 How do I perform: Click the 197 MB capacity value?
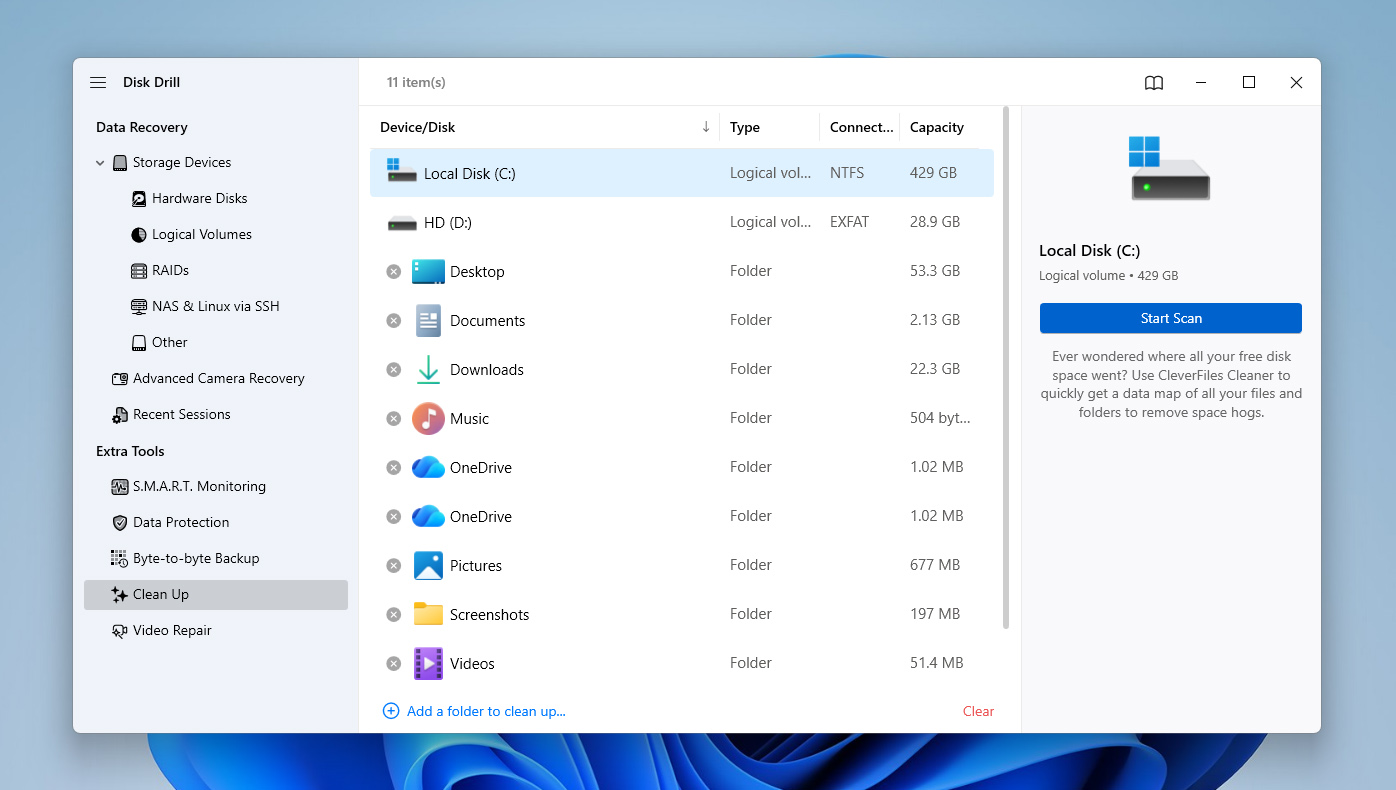click(x=935, y=614)
